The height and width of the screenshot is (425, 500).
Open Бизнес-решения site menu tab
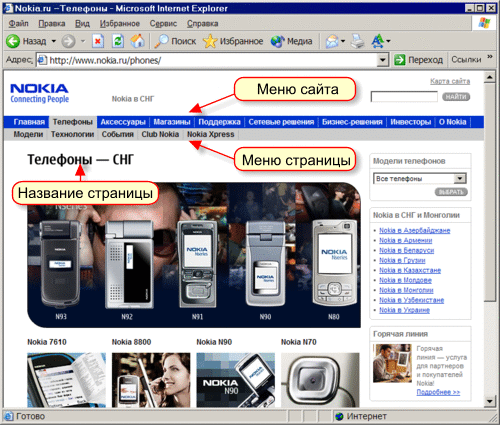352,122
